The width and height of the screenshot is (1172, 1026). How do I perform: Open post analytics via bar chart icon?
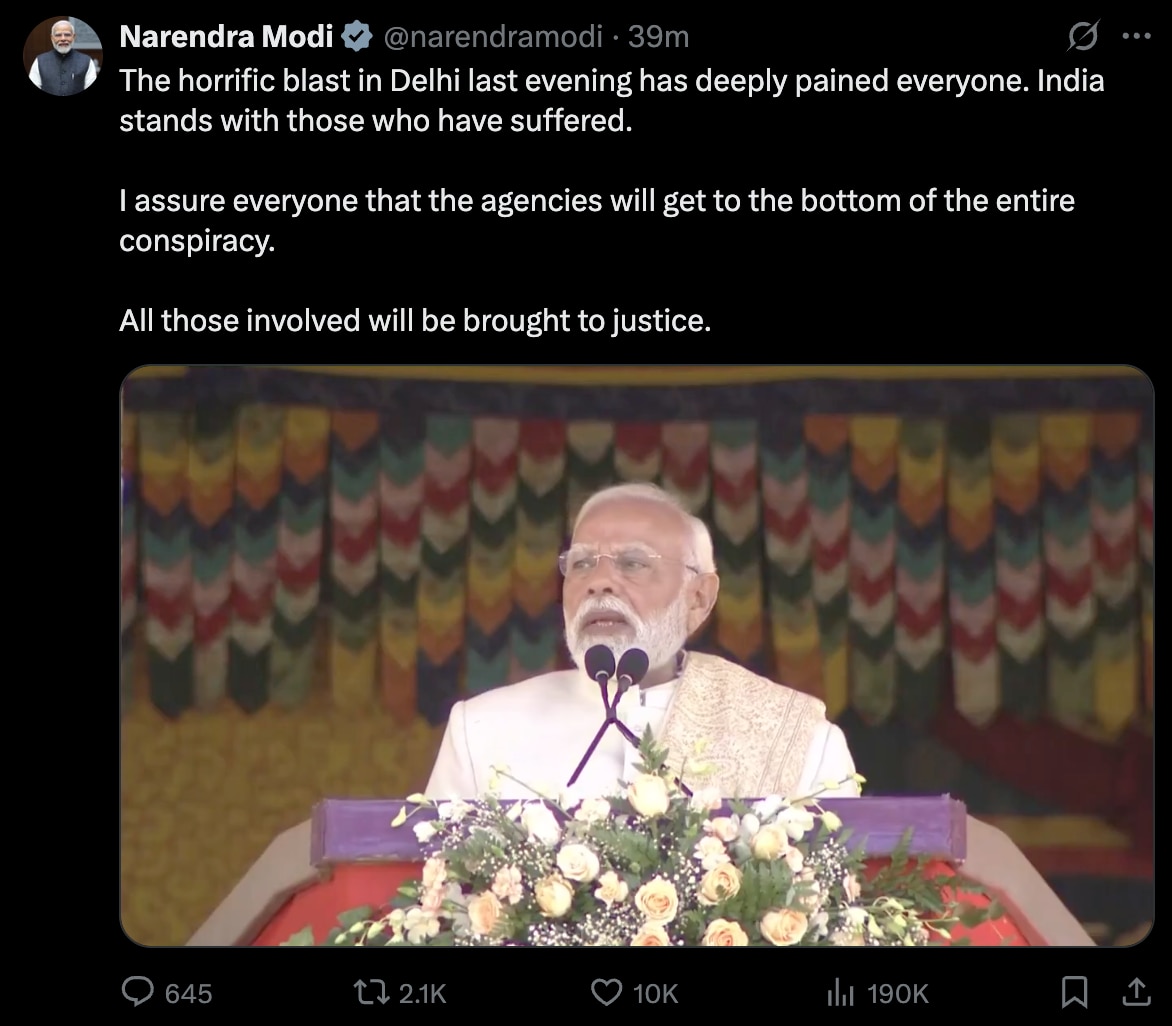point(840,993)
